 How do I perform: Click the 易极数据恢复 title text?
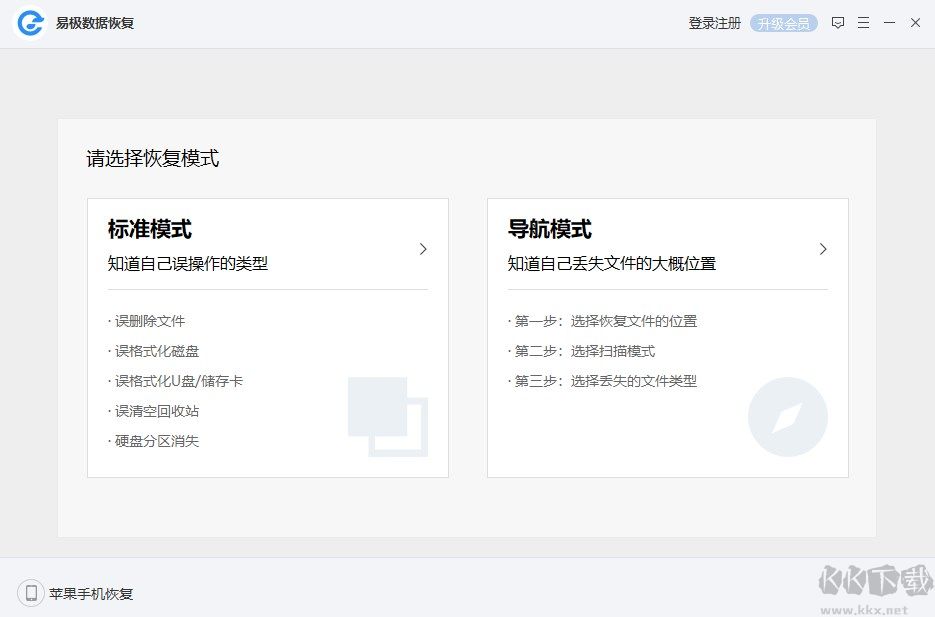click(95, 23)
